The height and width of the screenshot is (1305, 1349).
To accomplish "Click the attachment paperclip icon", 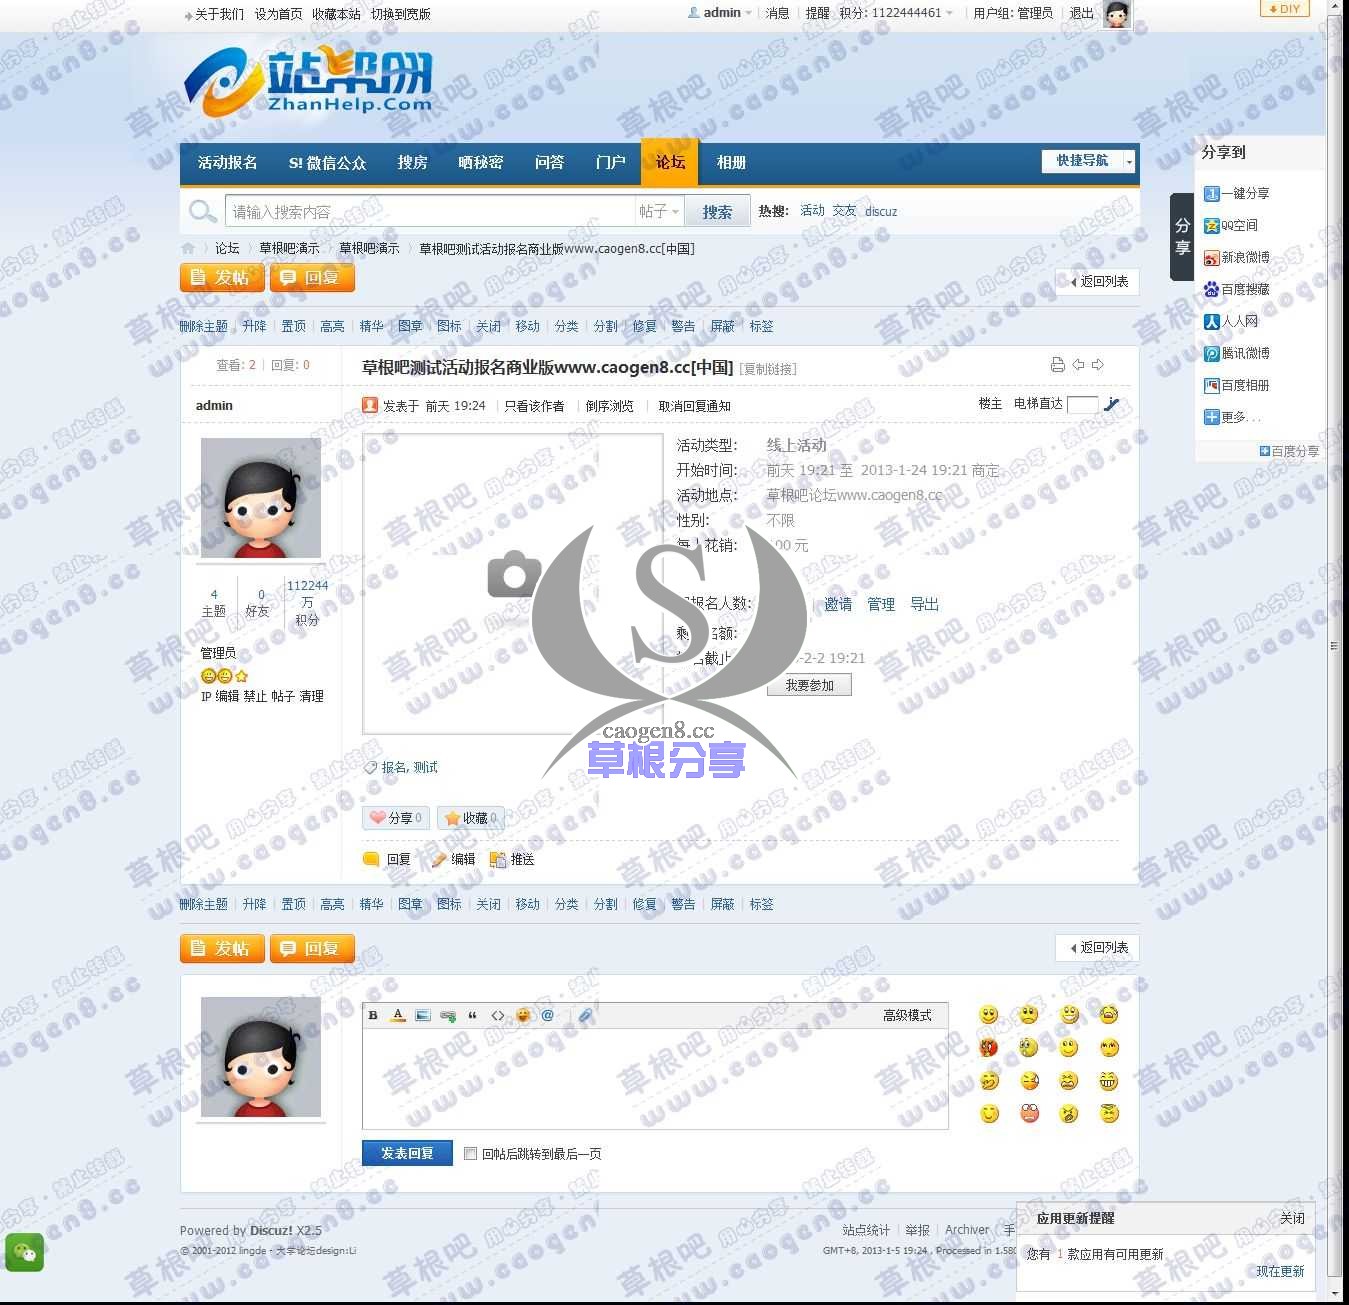I will (x=585, y=1015).
